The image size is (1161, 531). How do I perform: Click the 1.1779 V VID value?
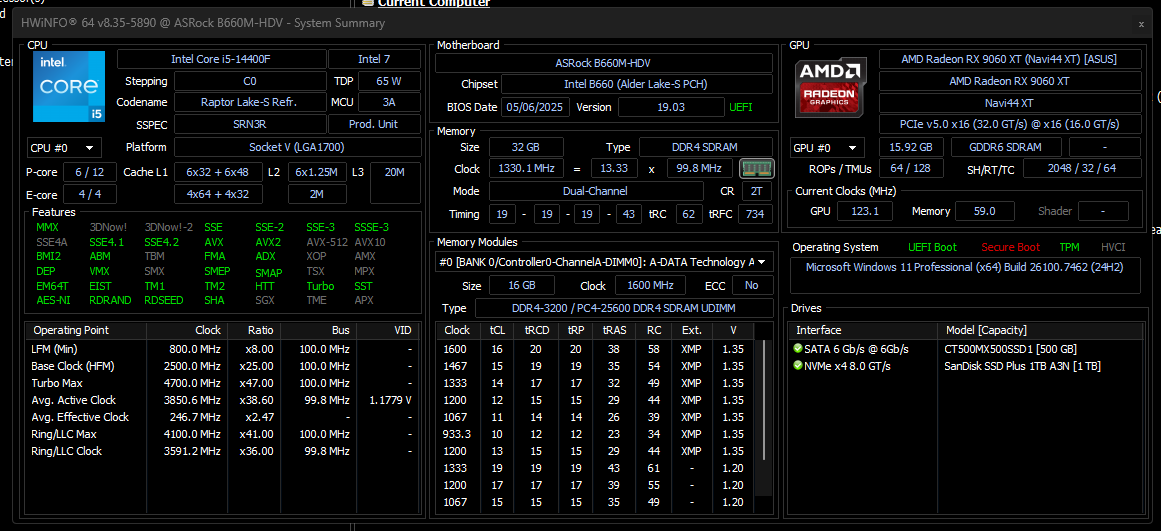pyautogui.click(x=389, y=400)
